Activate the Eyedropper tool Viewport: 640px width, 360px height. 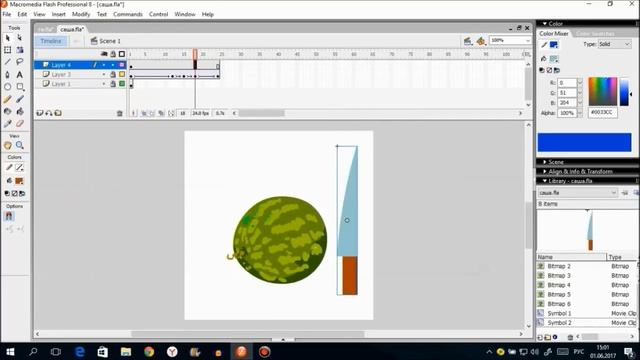tap(8, 124)
